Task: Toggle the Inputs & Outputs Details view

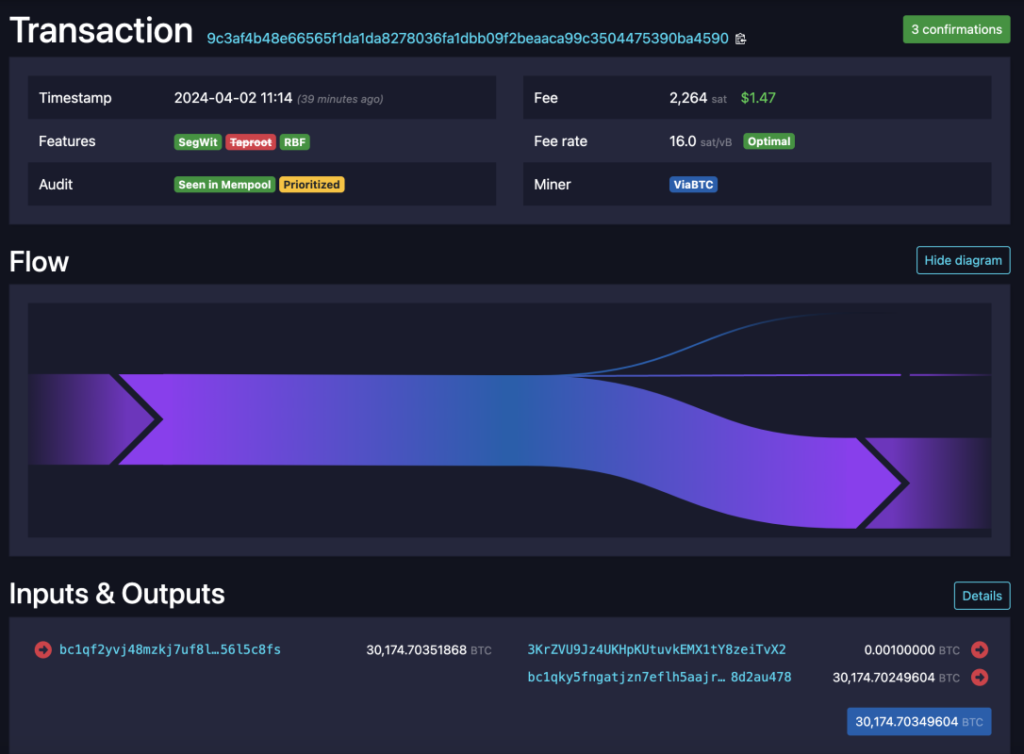Action: (x=981, y=595)
